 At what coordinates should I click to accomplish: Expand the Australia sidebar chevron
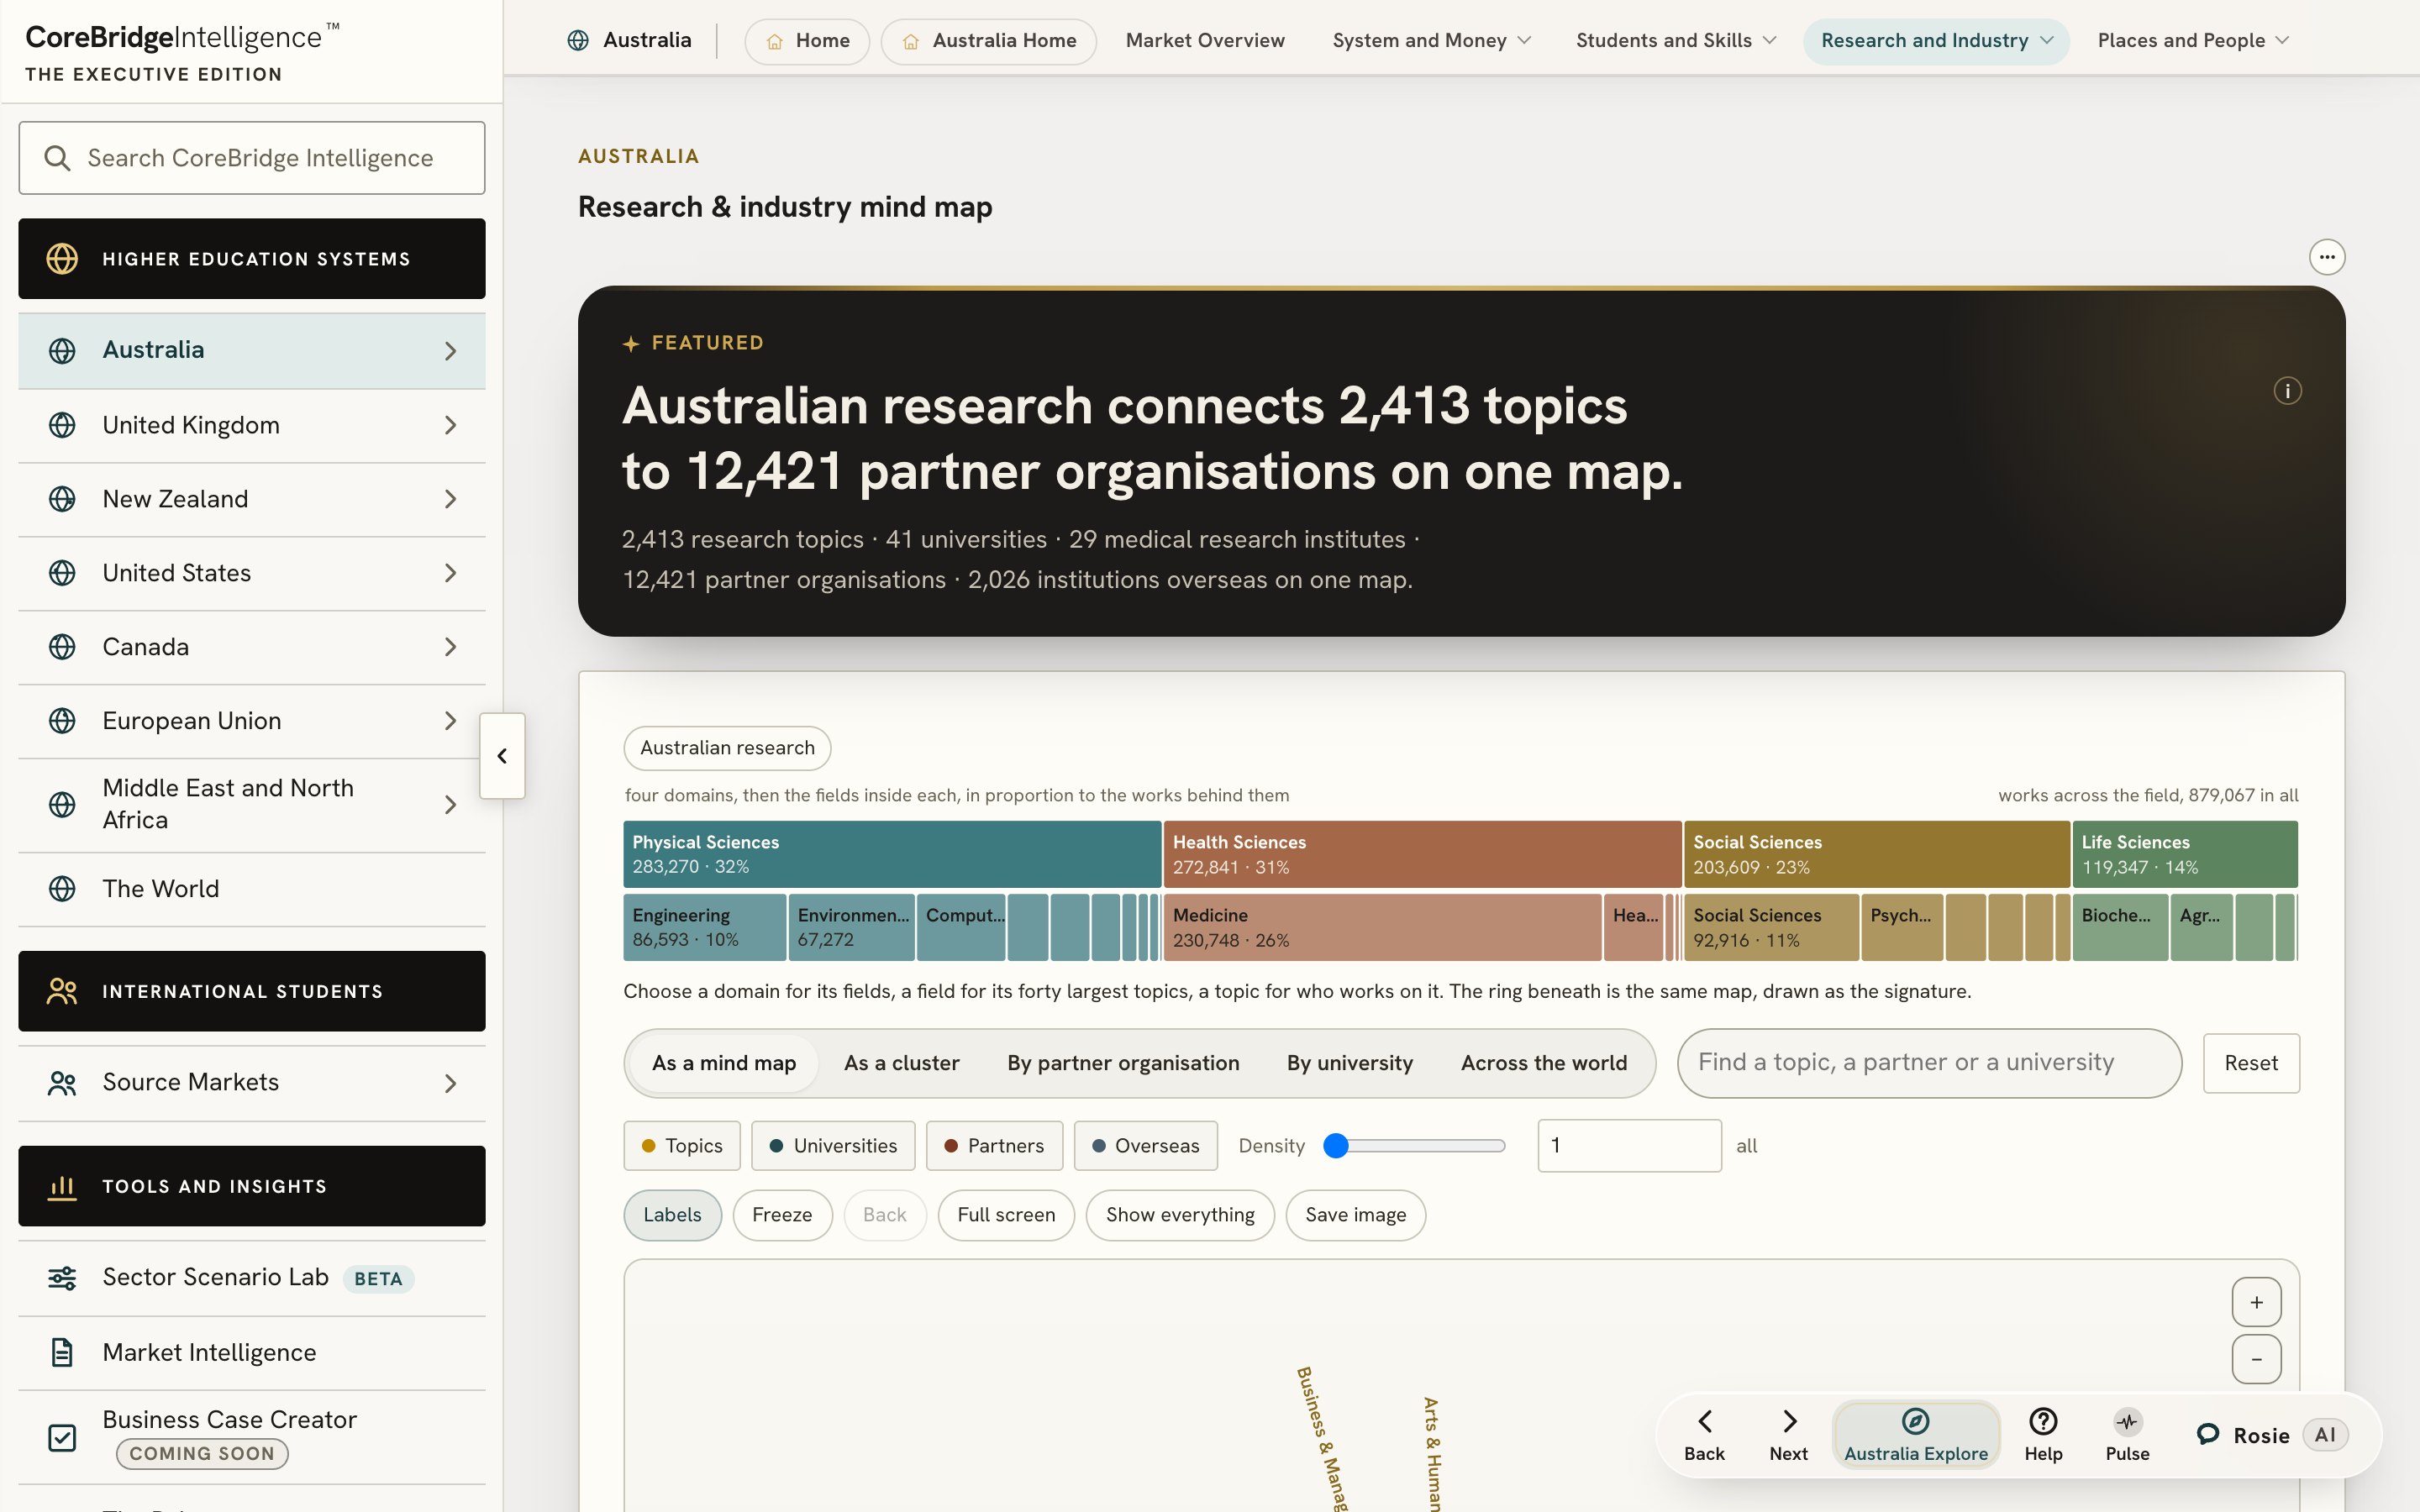click(451, 351)
